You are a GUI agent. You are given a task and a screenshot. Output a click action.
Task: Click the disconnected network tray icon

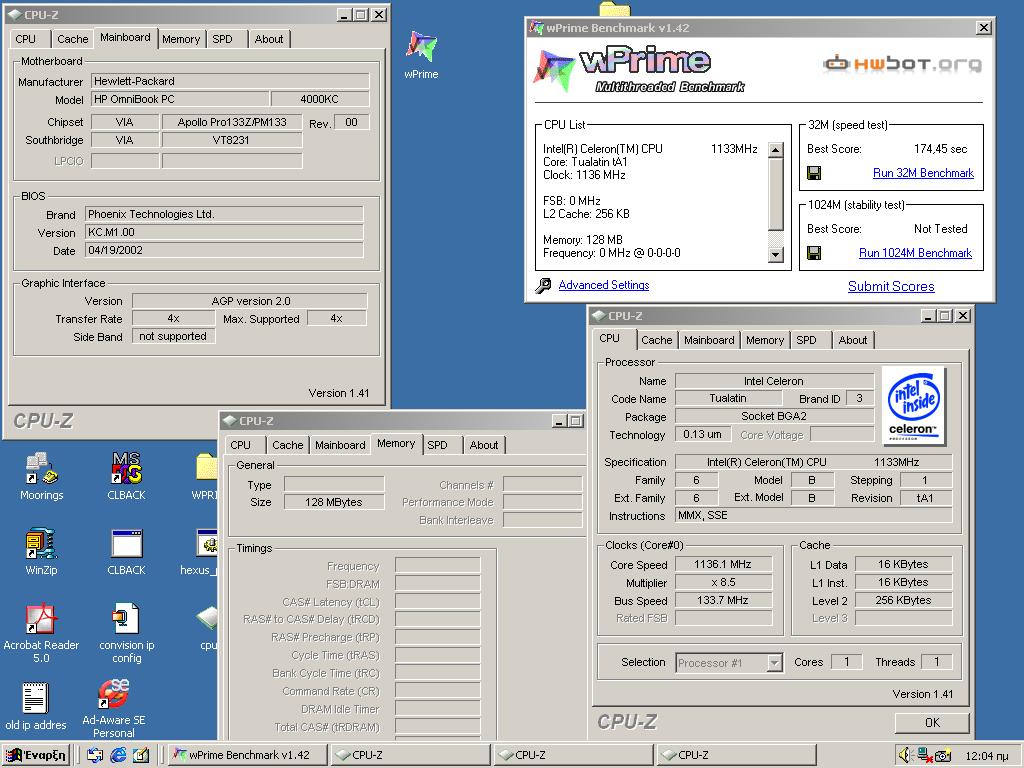pyautogui.click(x=923, y=755)
